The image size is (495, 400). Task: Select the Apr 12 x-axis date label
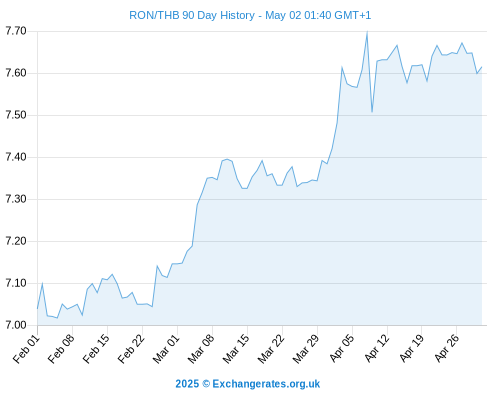(377, 349)
